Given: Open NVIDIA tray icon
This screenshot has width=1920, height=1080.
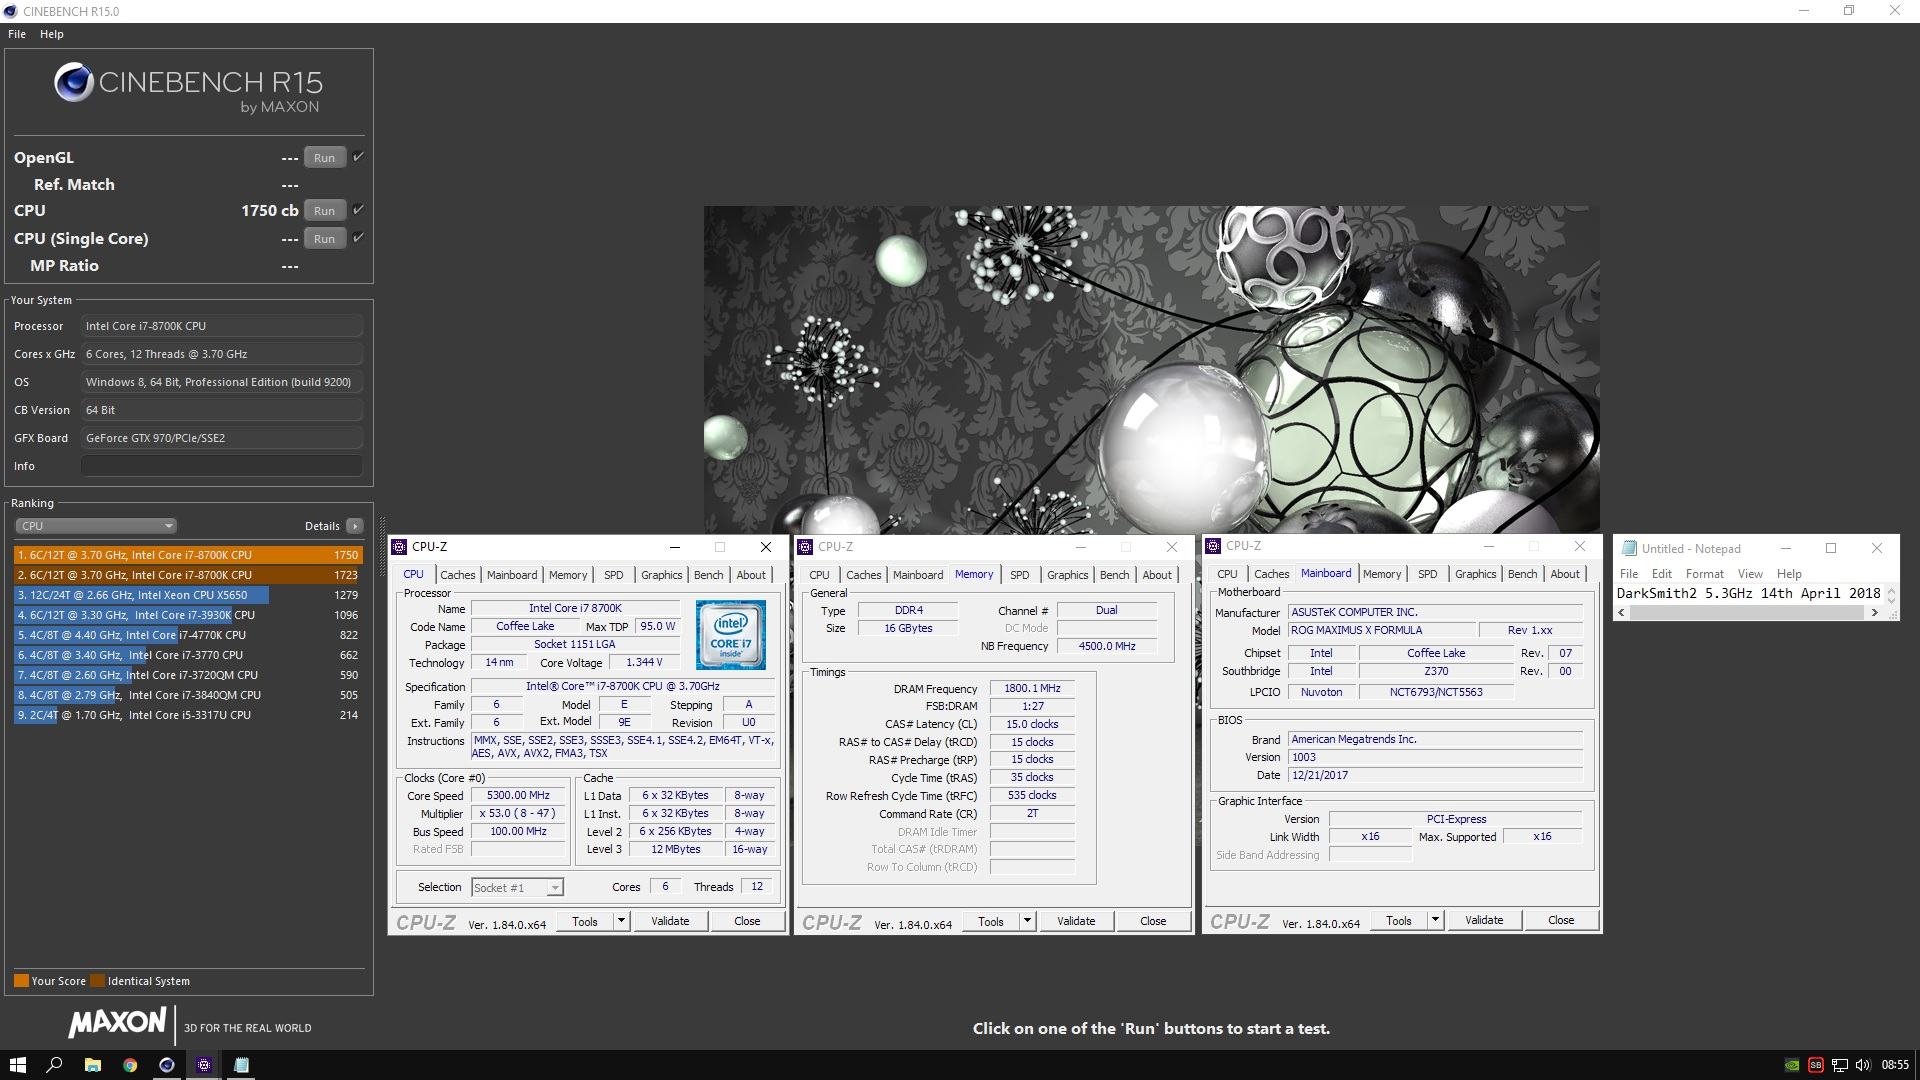Looking at the screenshot, I should 1793,1065.
